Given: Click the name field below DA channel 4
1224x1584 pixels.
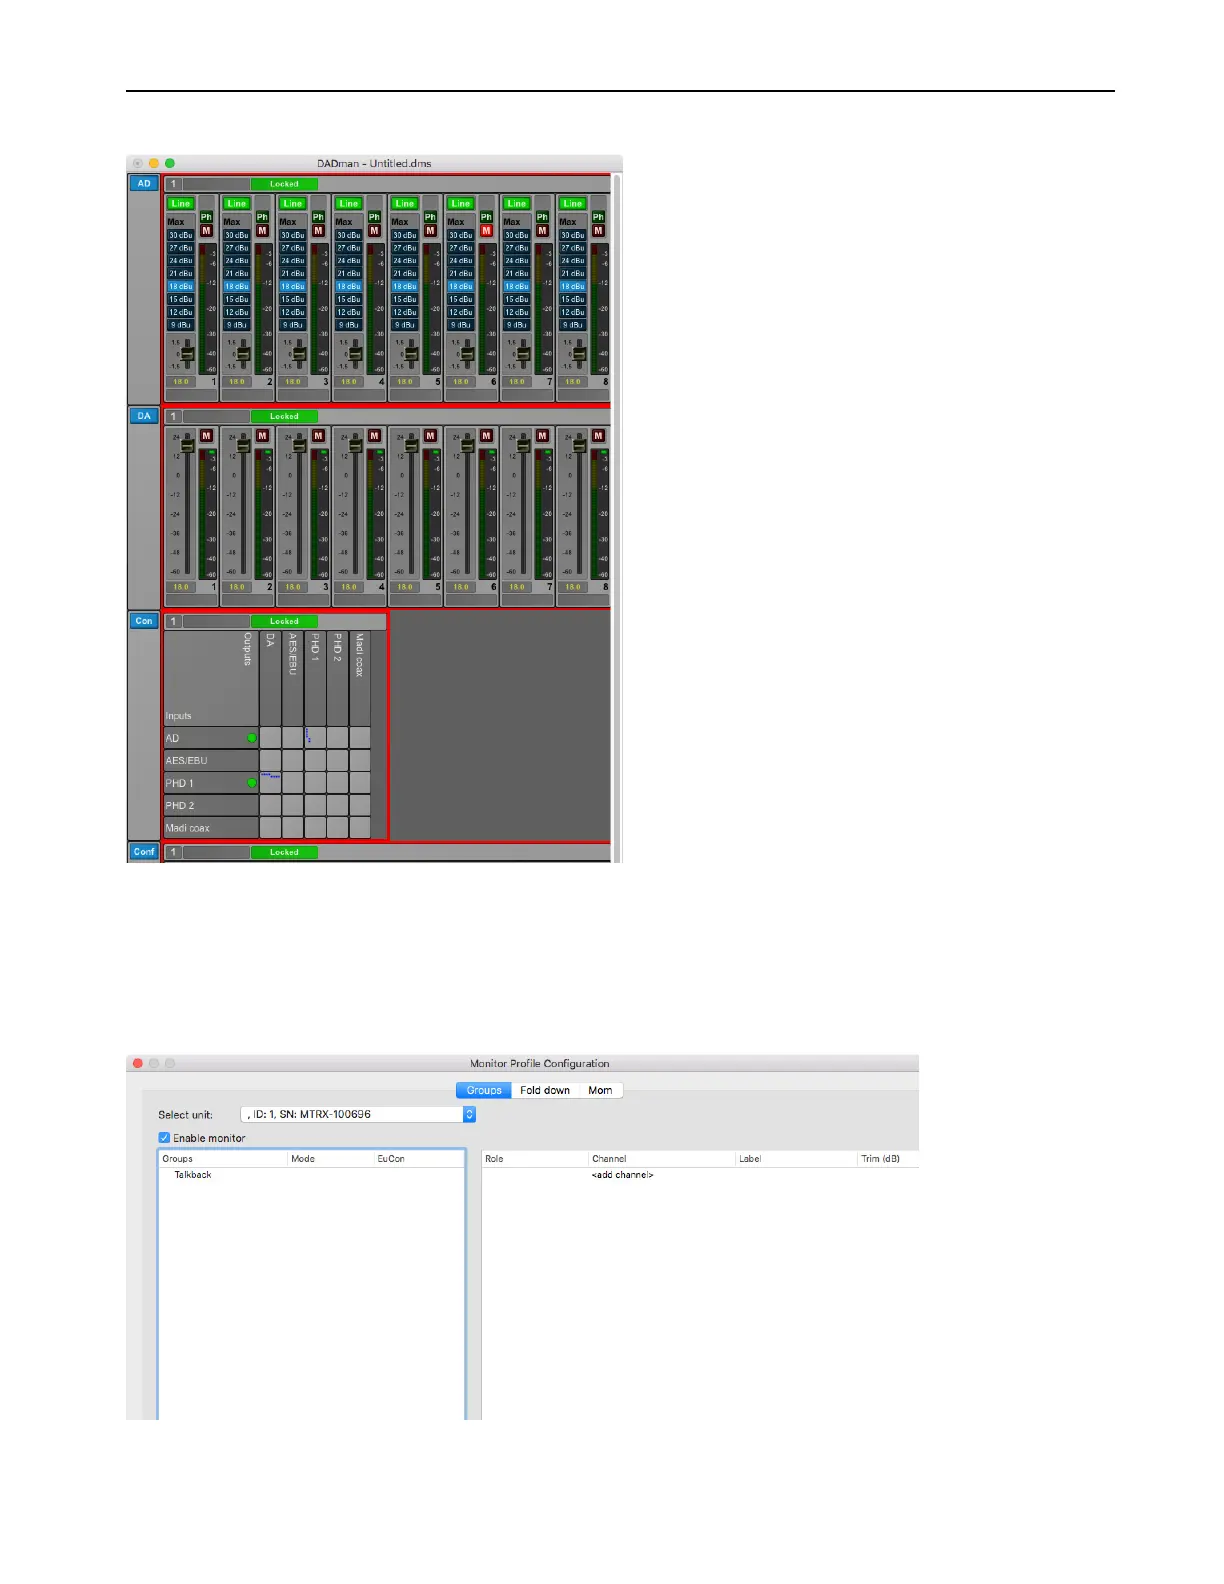Looking at the screenshot, I should [x=360, y=600].
